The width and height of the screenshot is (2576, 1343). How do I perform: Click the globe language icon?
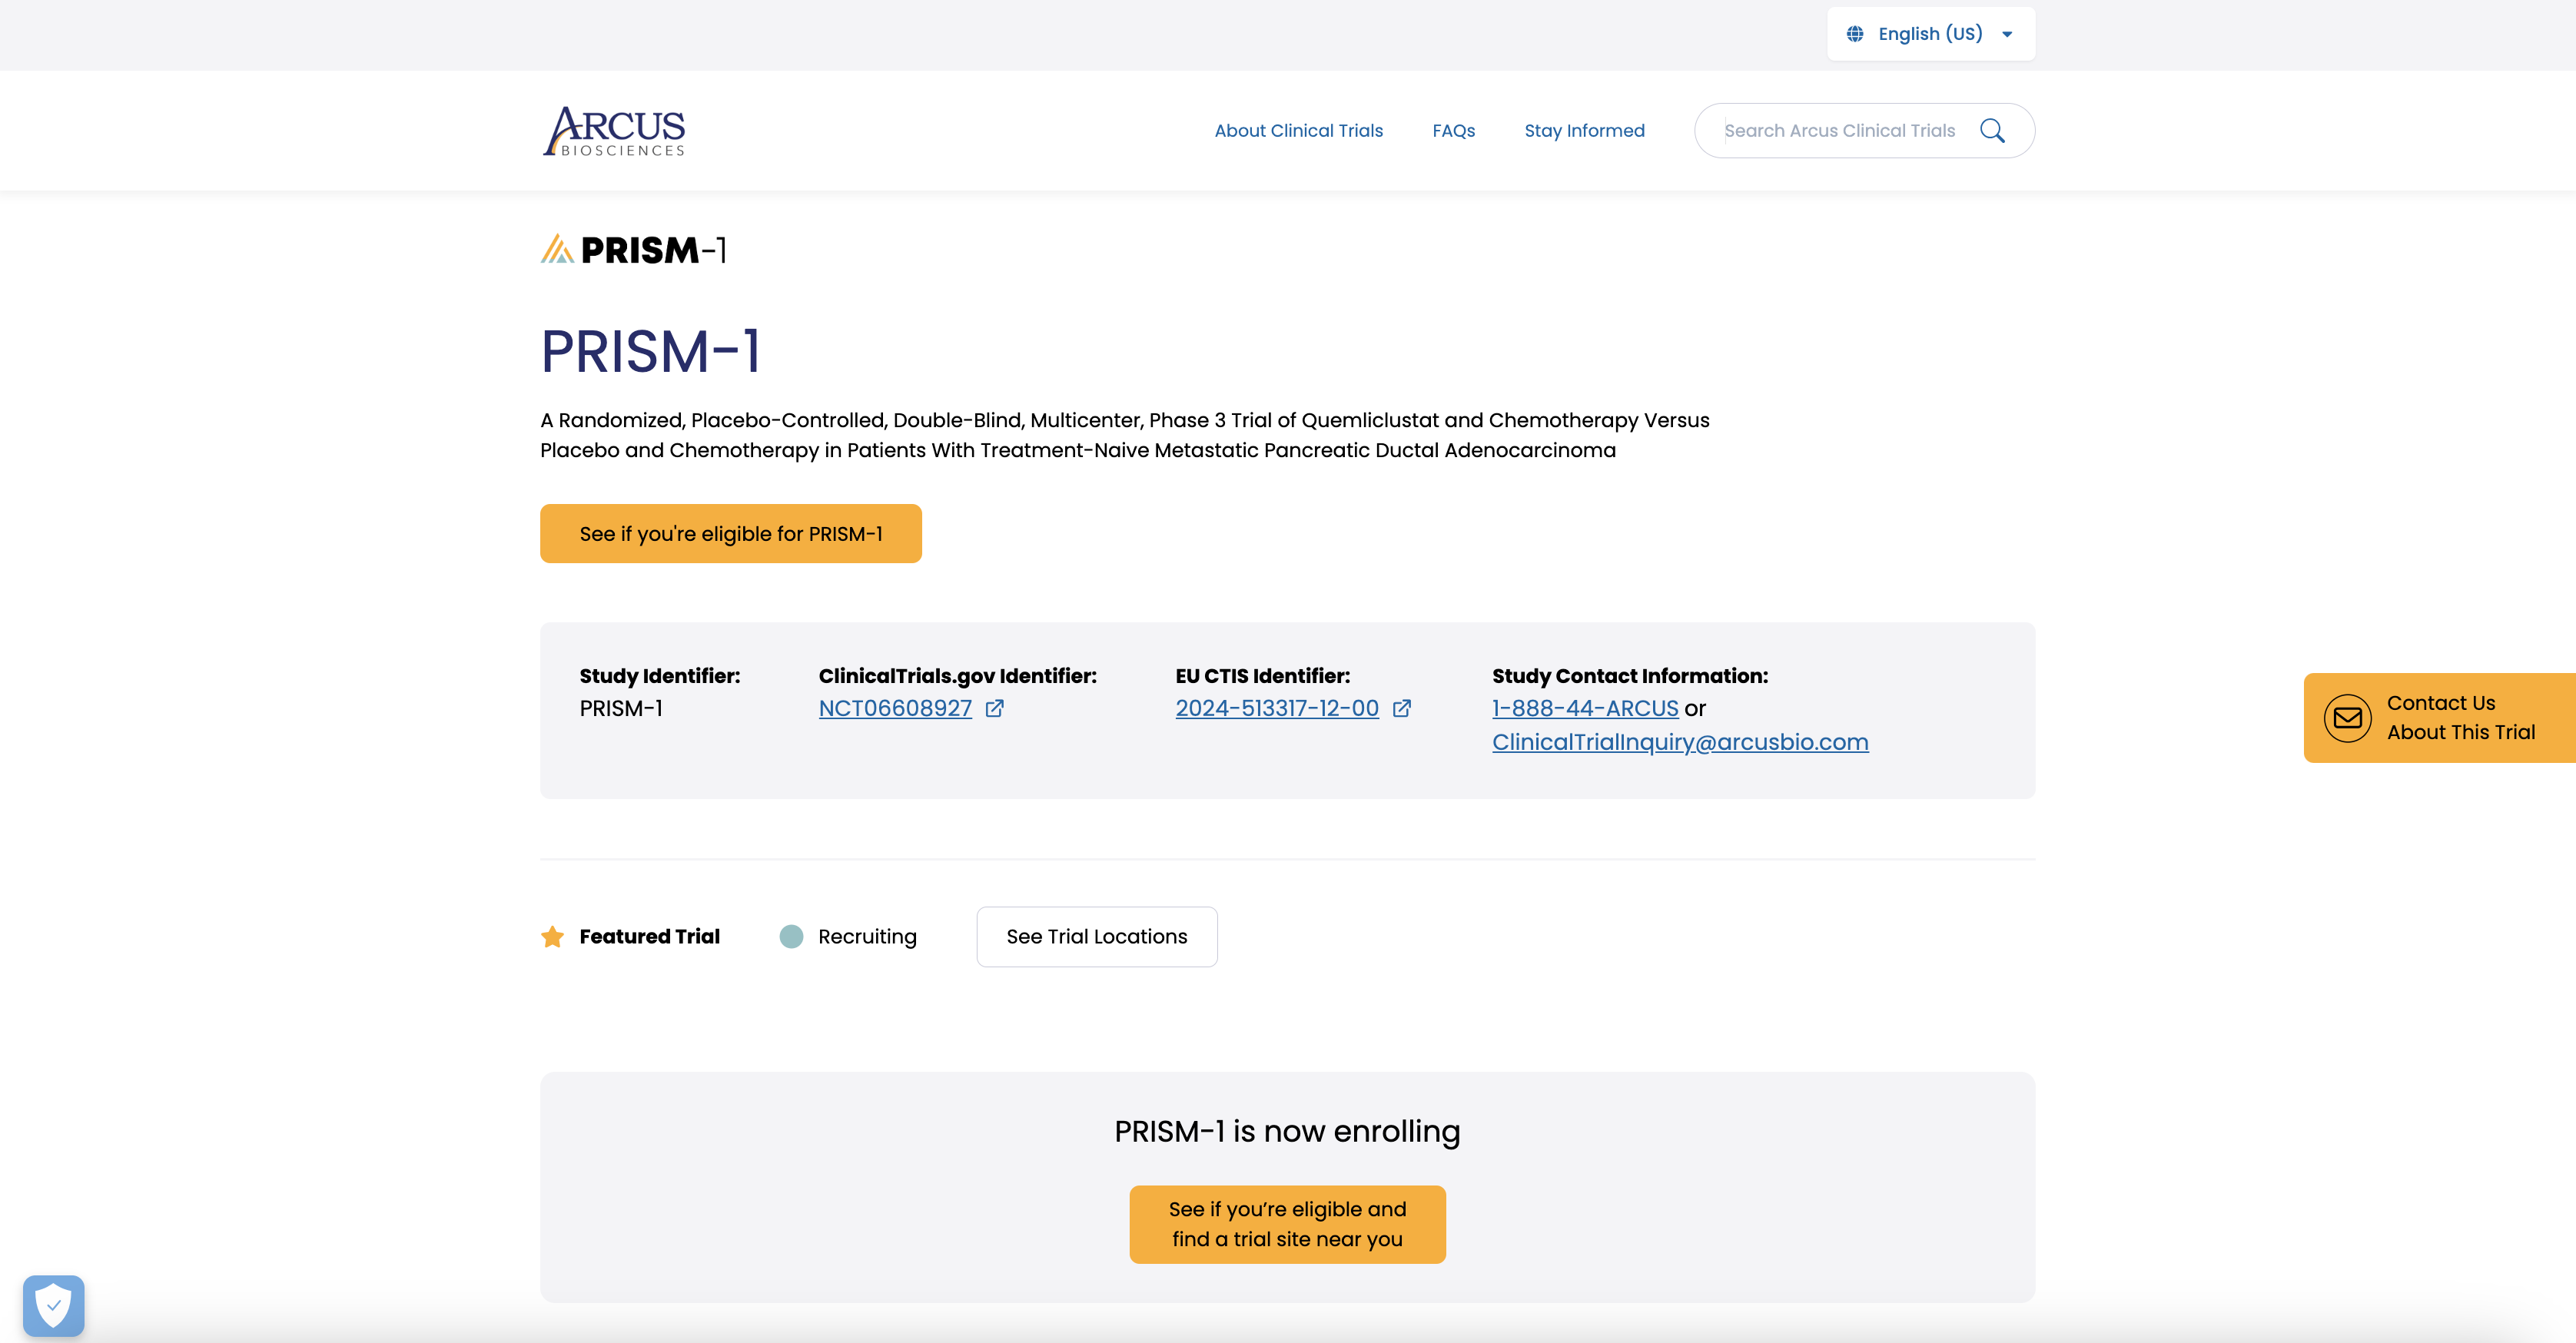pos(1855,34)
